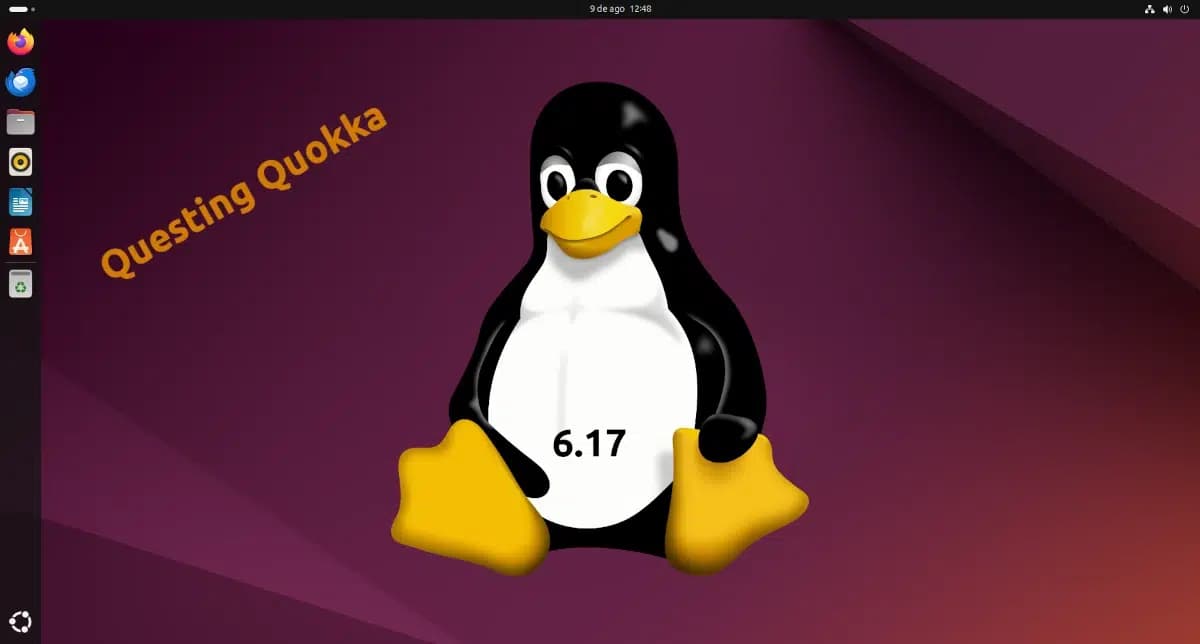
Task: Click the volume icon in top bar
Action: coord(1167,8)
